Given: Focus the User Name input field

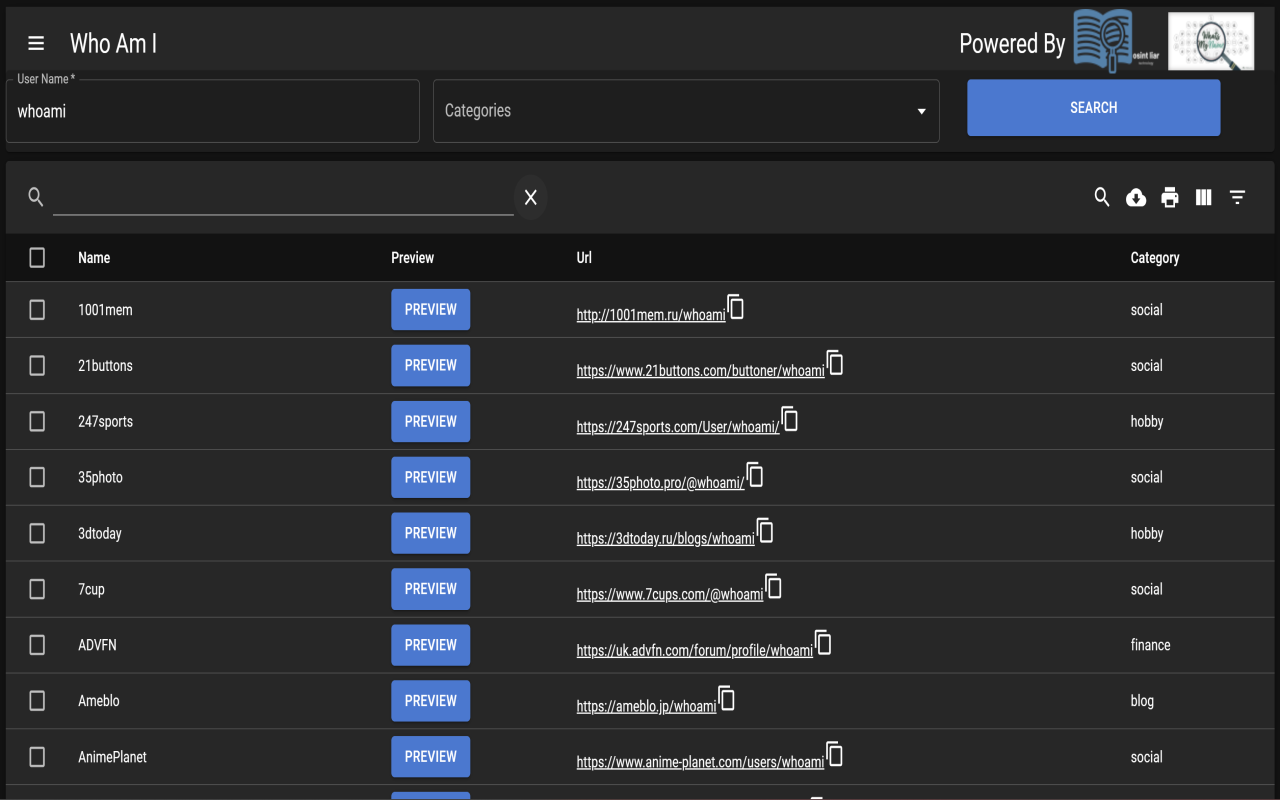Looking at the screenshot, I should pos(213,111).
